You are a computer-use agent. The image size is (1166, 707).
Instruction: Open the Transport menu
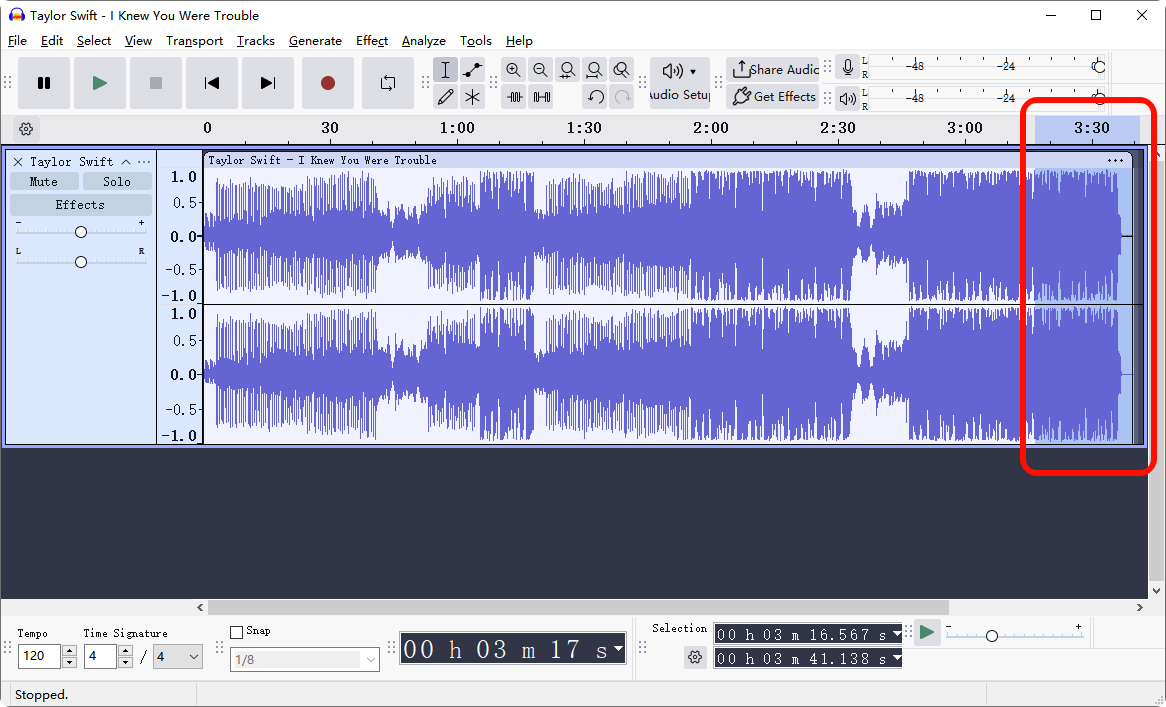[x=194, y=41]
